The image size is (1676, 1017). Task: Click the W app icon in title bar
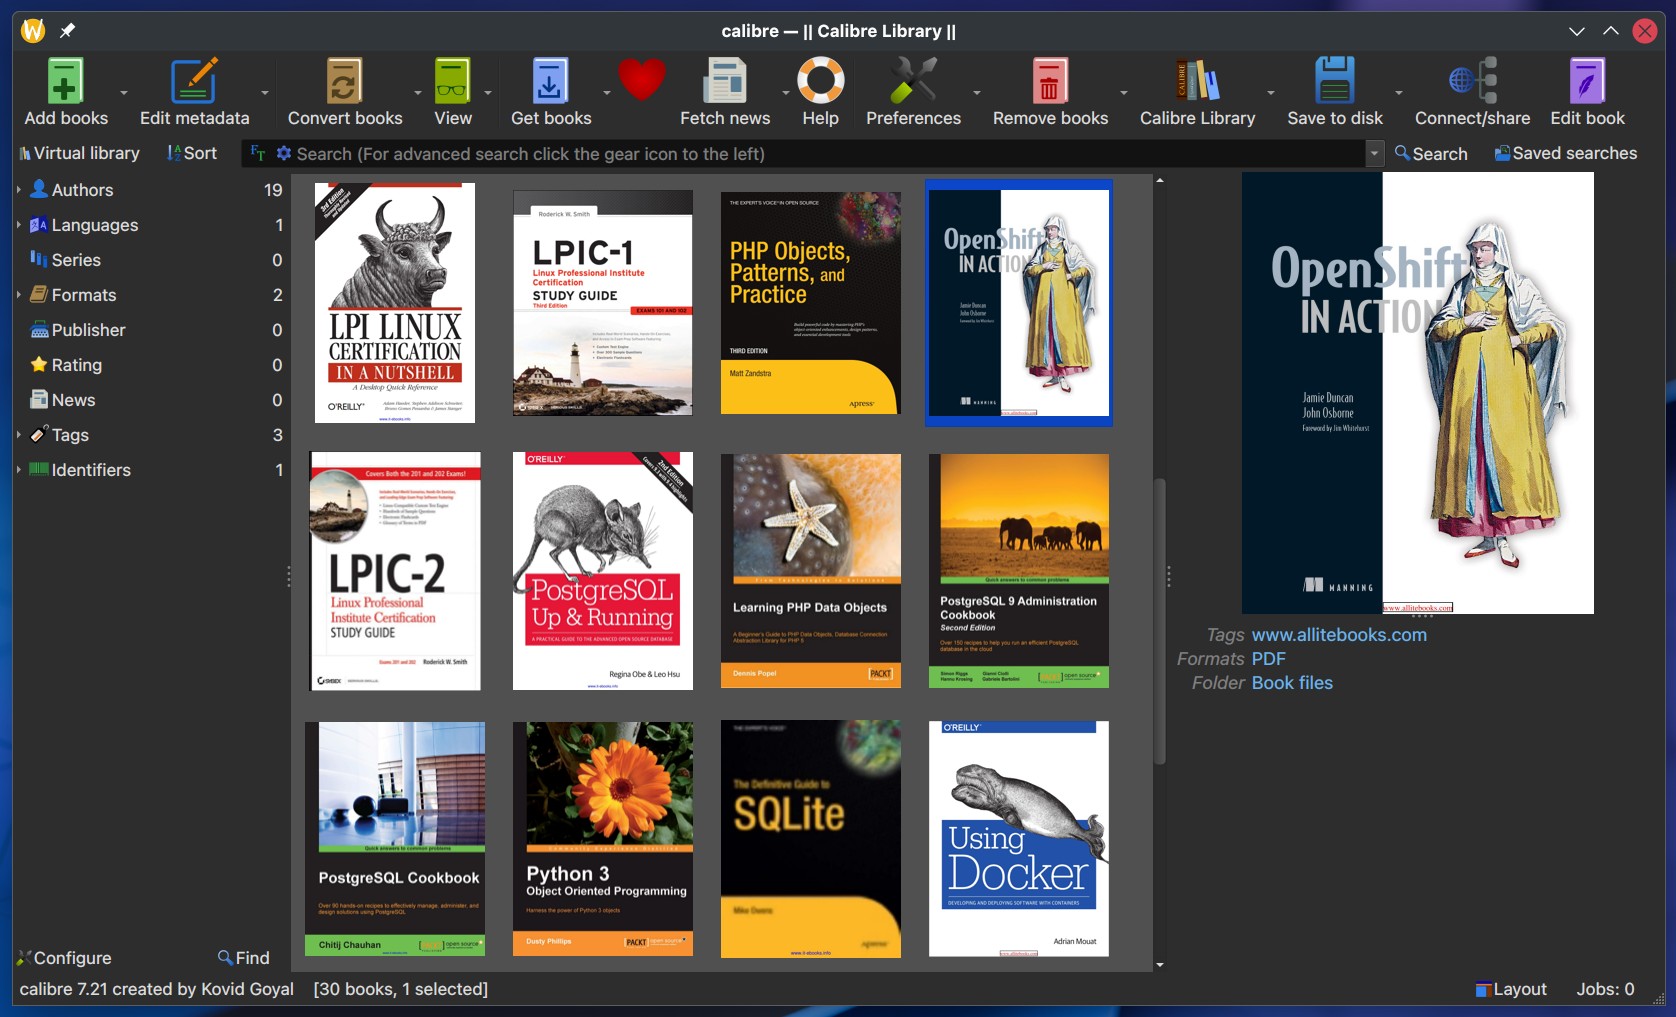pos(33,31)
